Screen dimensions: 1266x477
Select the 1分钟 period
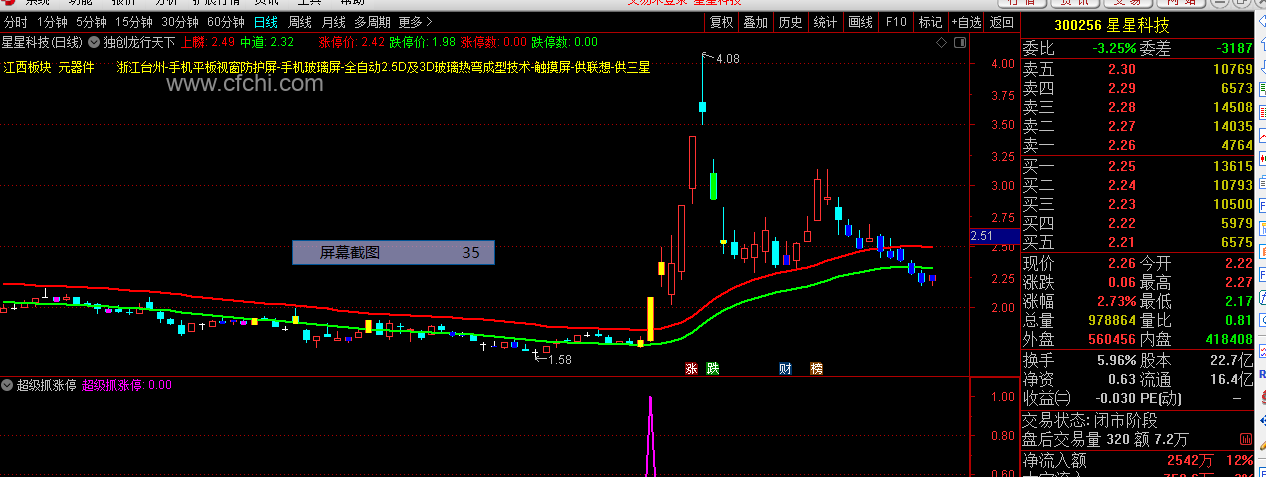tap(51, 22)
